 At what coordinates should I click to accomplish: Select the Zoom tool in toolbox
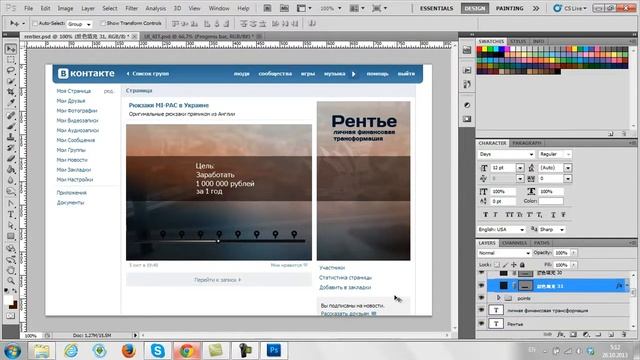11,281
